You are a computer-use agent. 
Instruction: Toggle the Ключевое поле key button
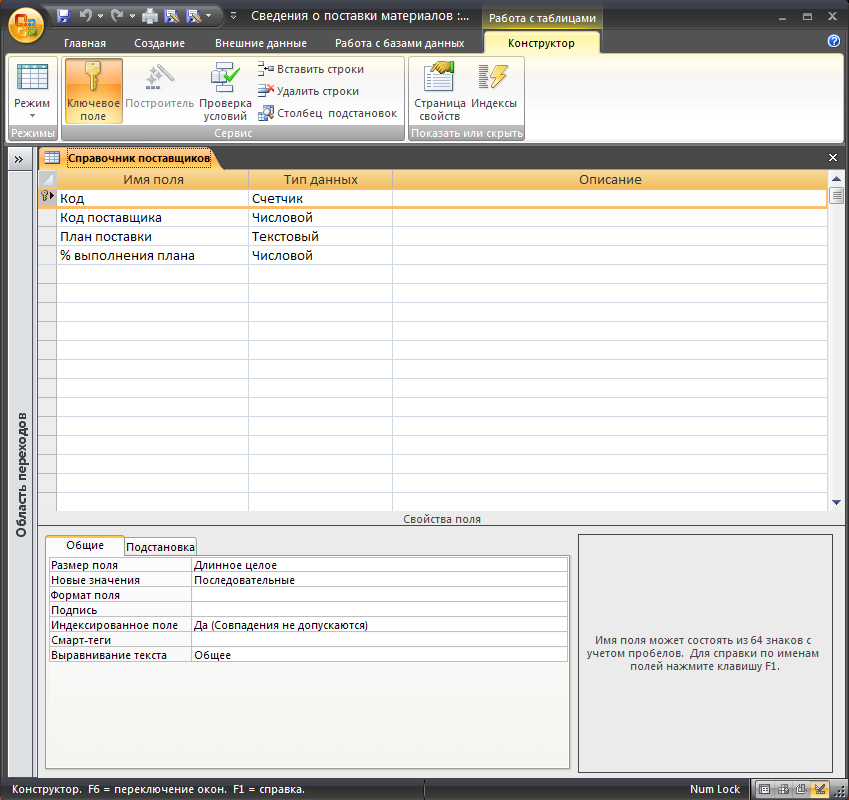click(93, 91)
